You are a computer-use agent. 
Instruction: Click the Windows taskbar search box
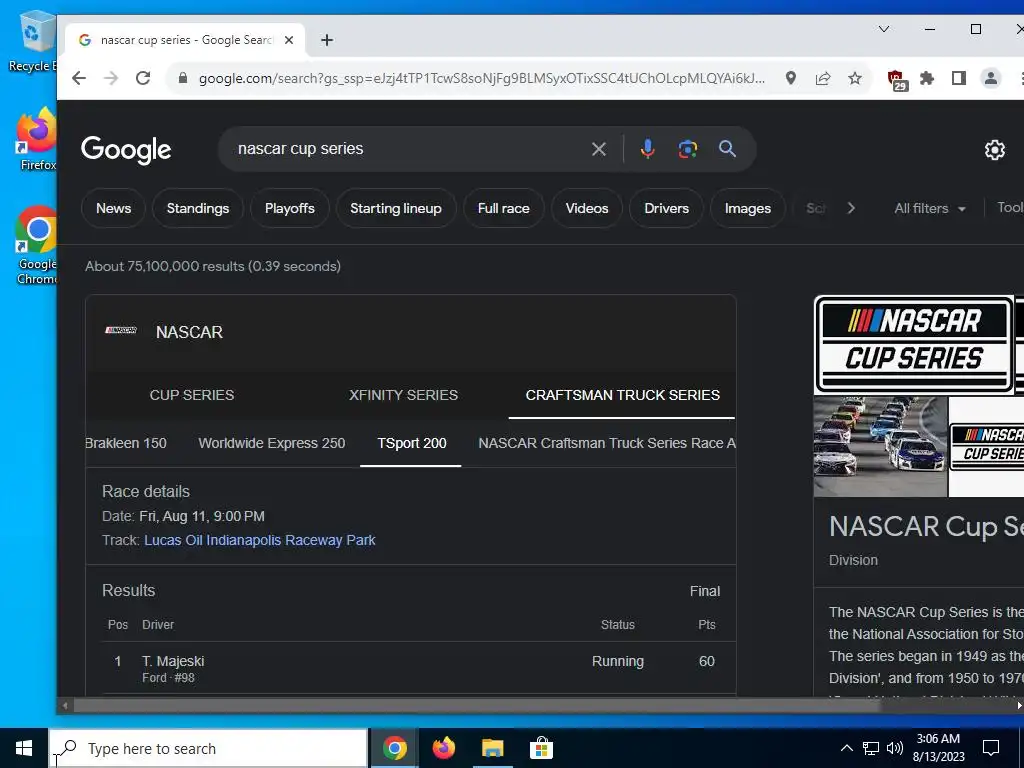tap(208, 748)
